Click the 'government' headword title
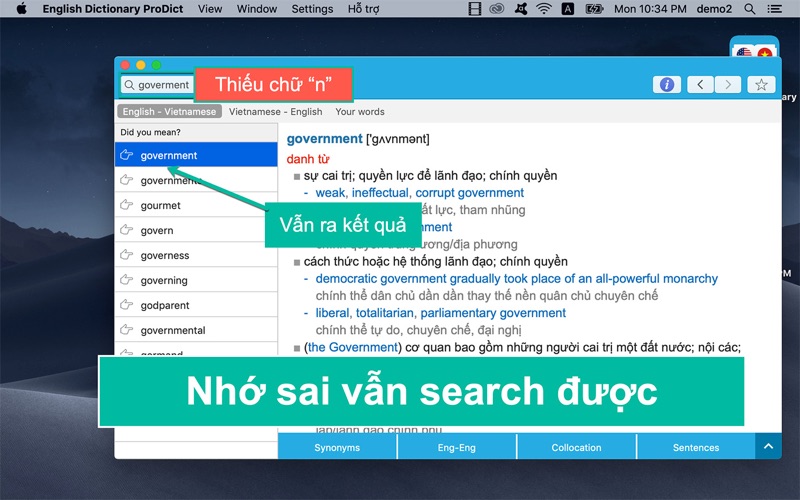 coord(324,139)
